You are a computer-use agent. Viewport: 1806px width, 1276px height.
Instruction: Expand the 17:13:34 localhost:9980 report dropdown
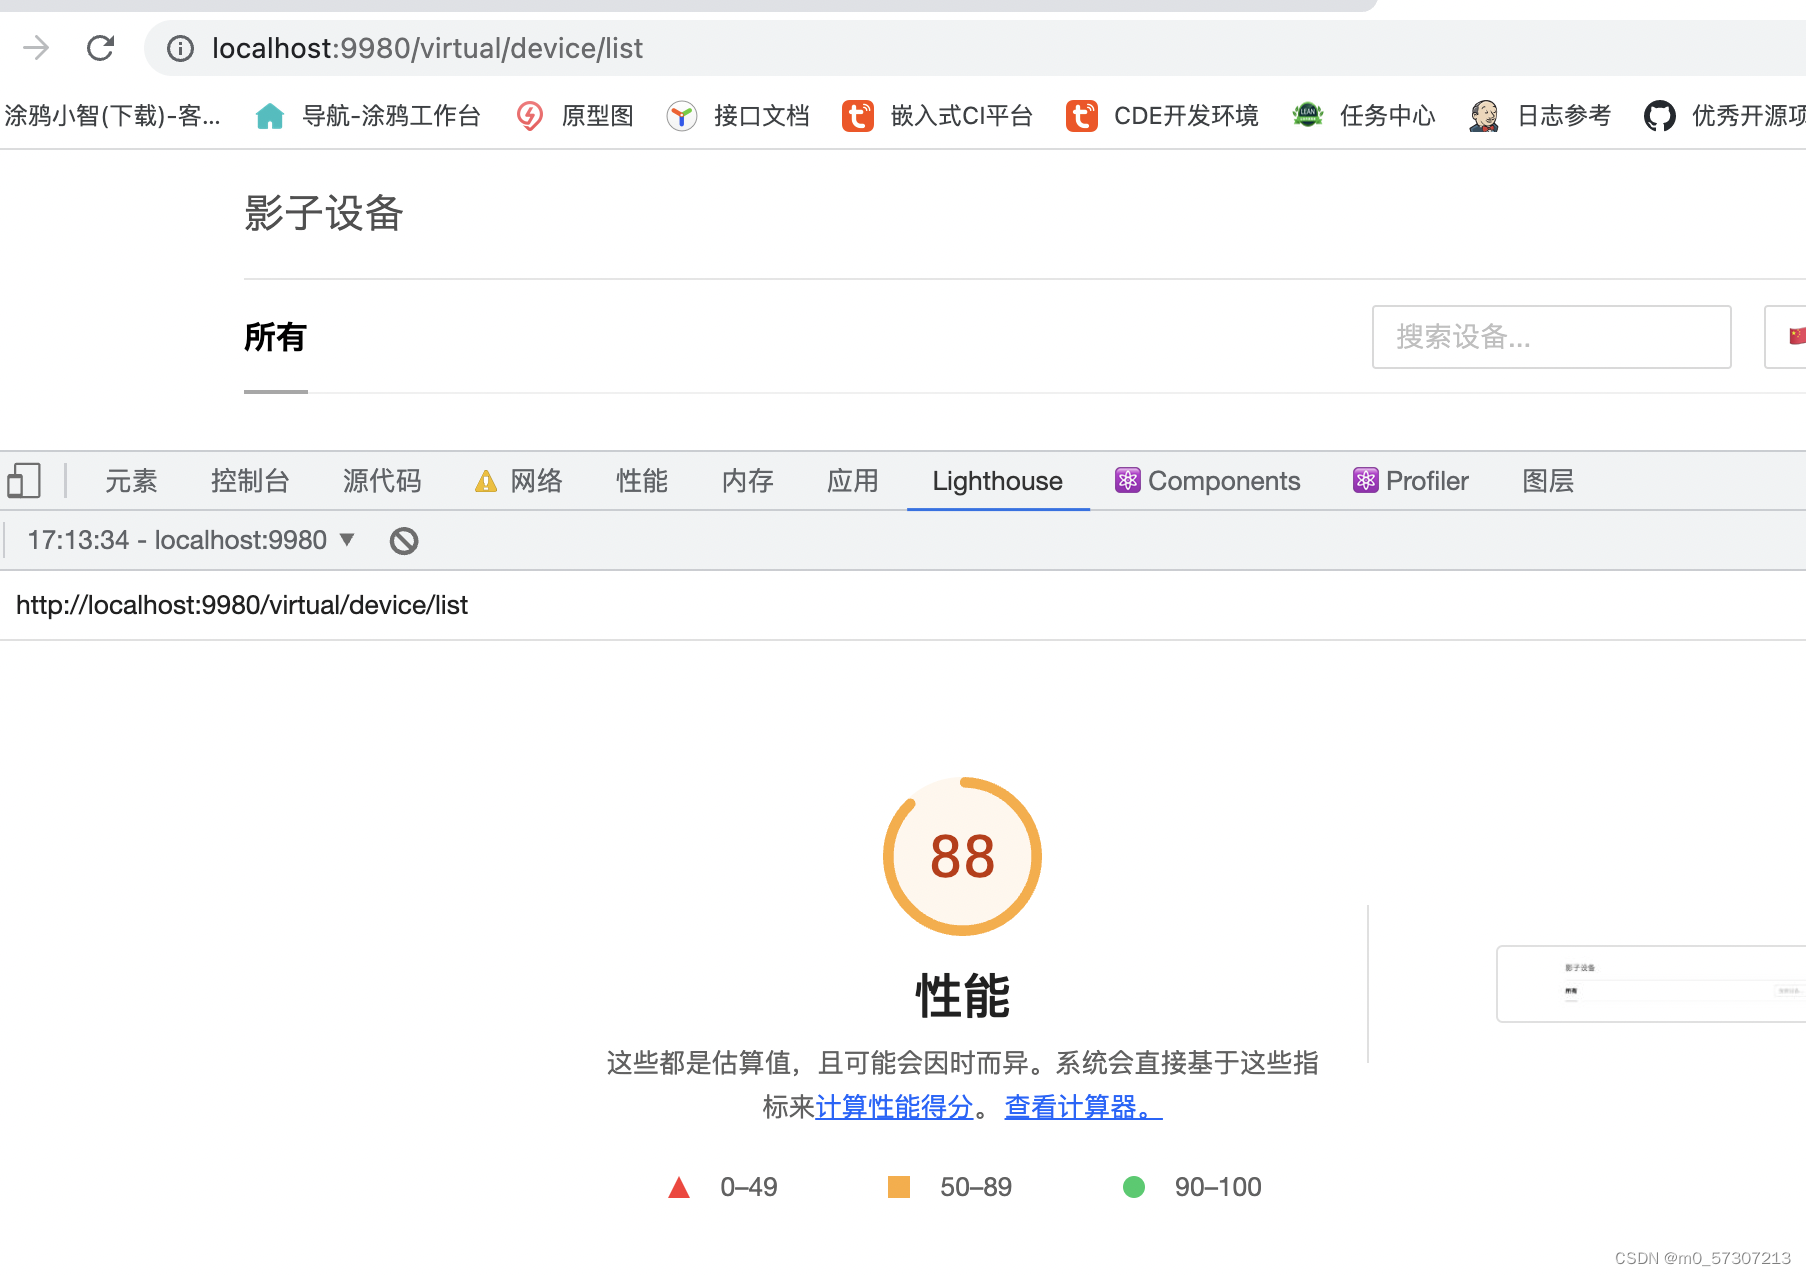pyautogui.click(x=191, y=540)
